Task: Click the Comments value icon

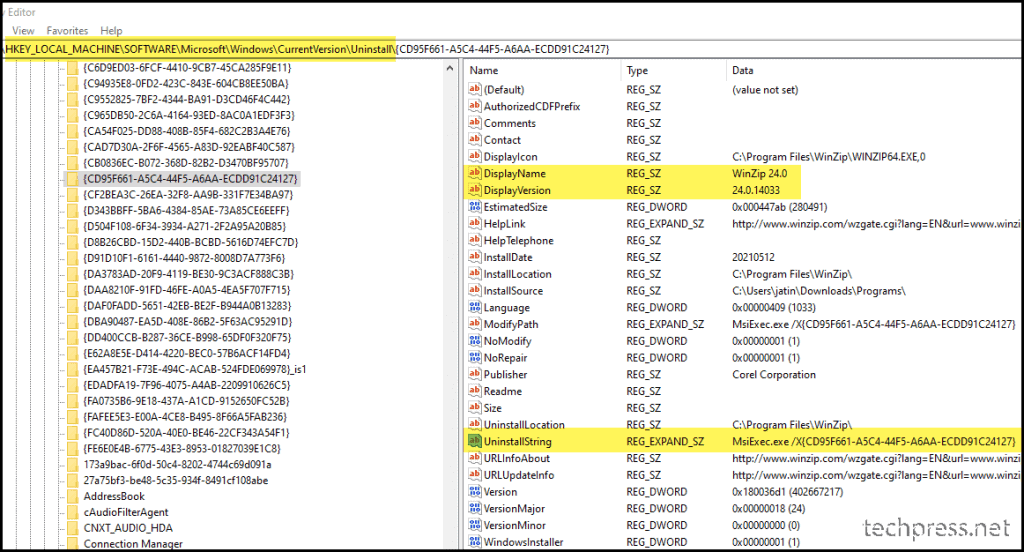Action: point(475,123)
